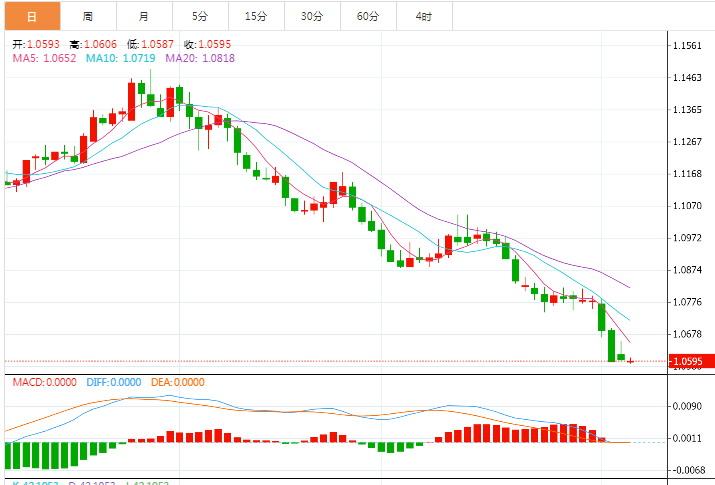Open the 4时 timeframe tab
The image size is (715, 485).
coord(425,16)
